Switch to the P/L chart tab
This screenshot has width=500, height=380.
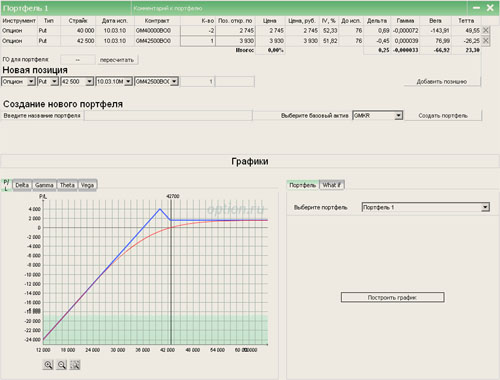pos(6,185)
